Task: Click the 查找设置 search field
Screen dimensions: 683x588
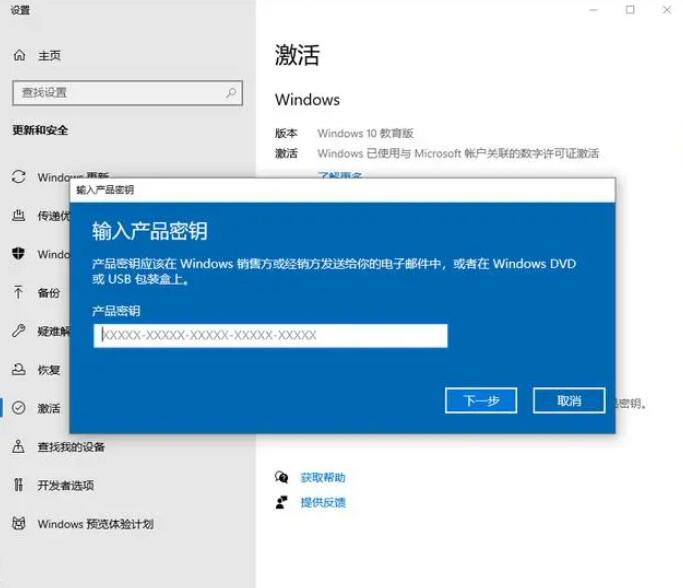Action: tap(127, 92)
